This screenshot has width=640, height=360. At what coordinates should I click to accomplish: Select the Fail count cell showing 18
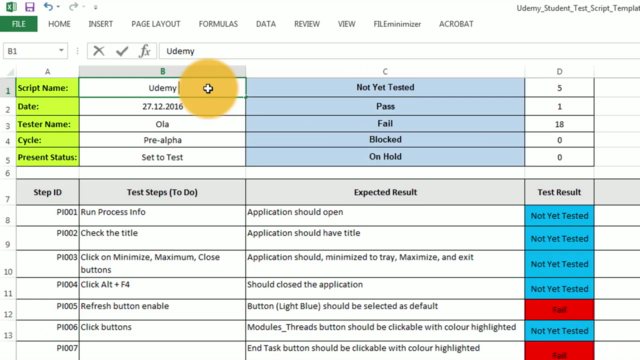(x=559, y=124)
